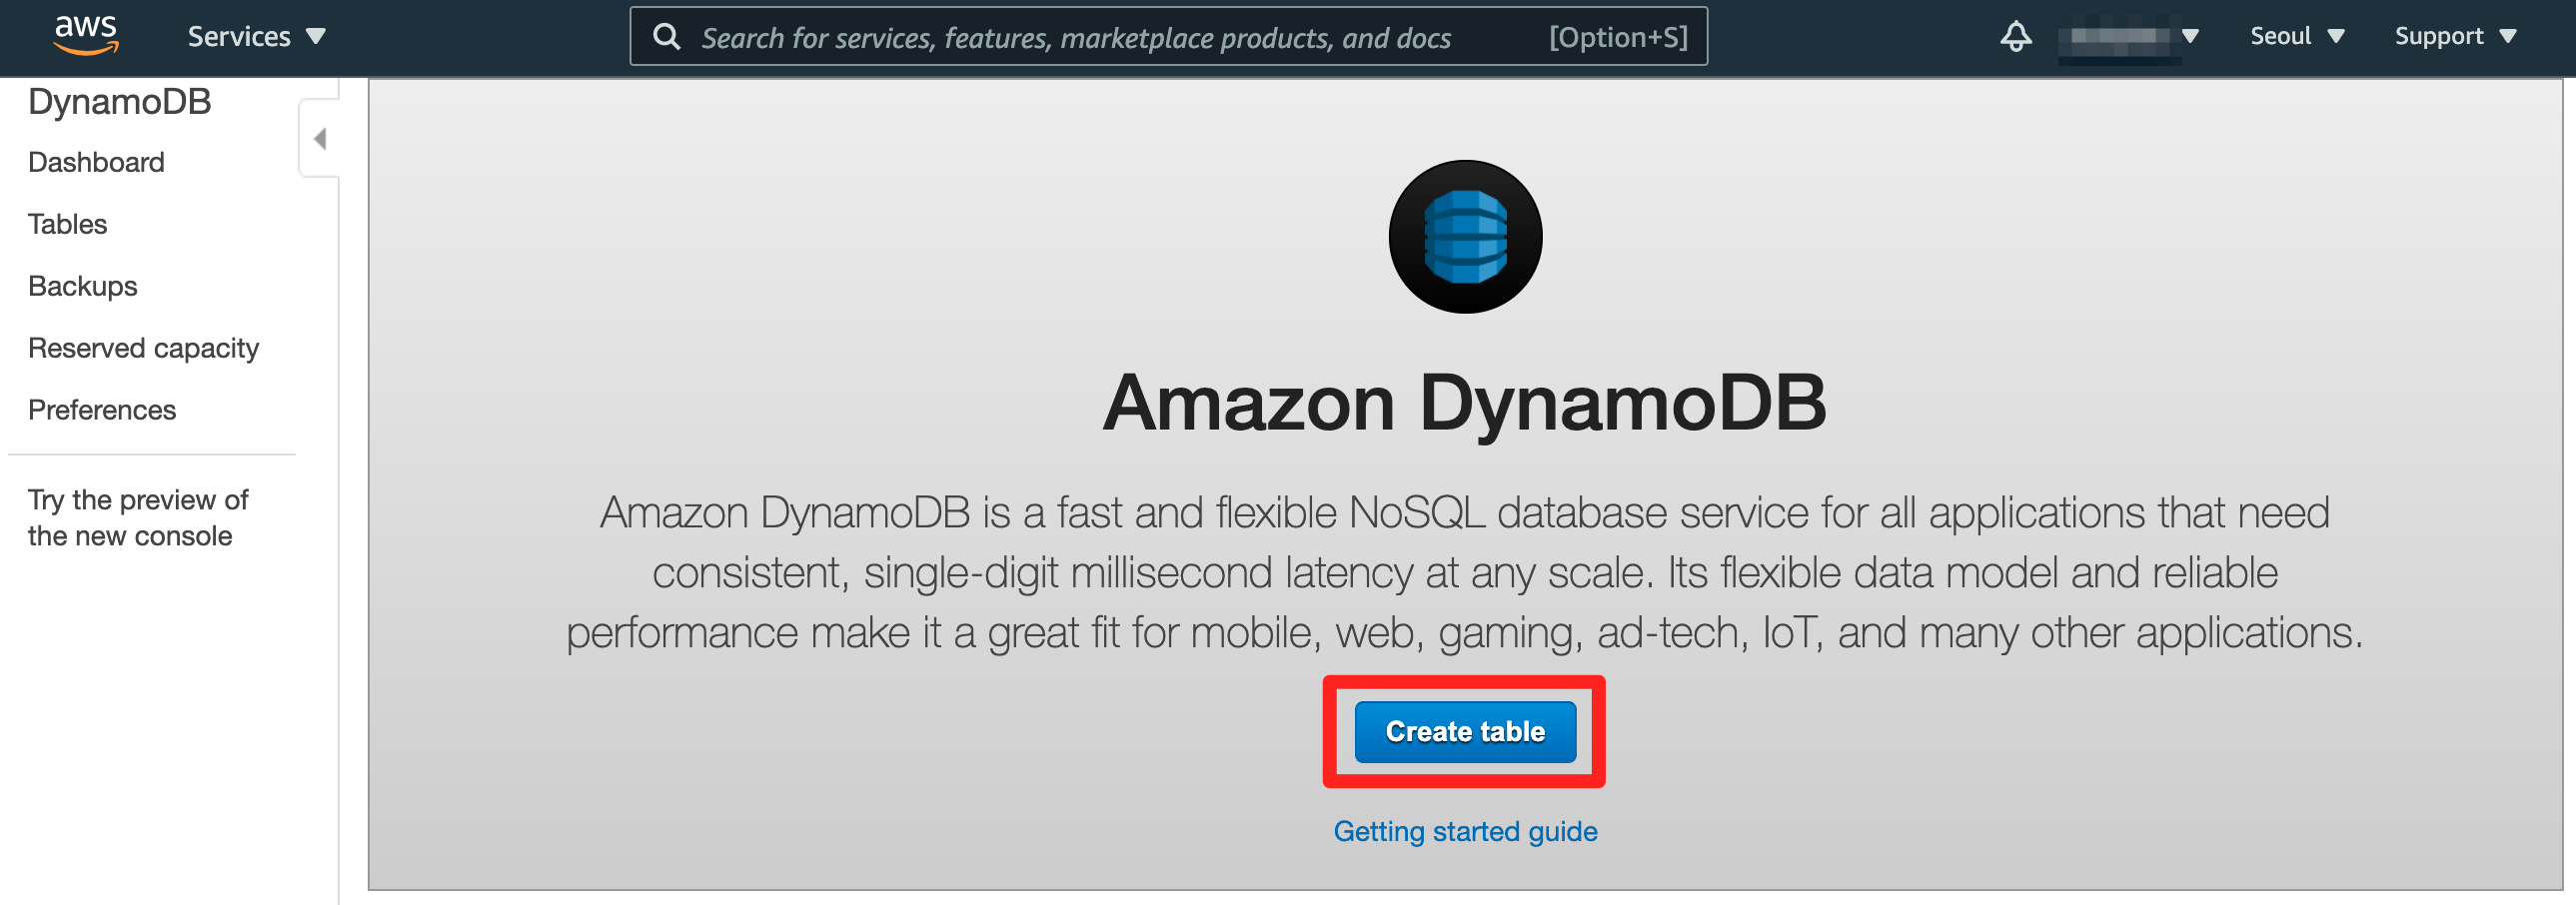This screenshot has height=905, width=2576.
Task: Open the Seoul region selector
Action: click(x=2297, y=37)
